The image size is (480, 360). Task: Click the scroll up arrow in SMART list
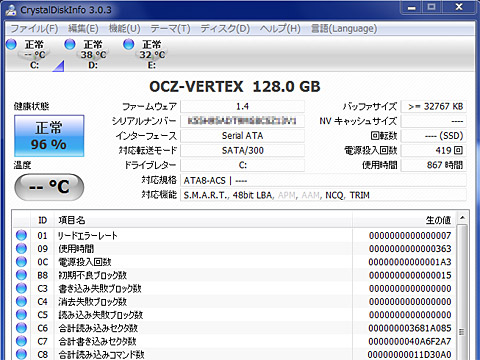tap(462, 218)
